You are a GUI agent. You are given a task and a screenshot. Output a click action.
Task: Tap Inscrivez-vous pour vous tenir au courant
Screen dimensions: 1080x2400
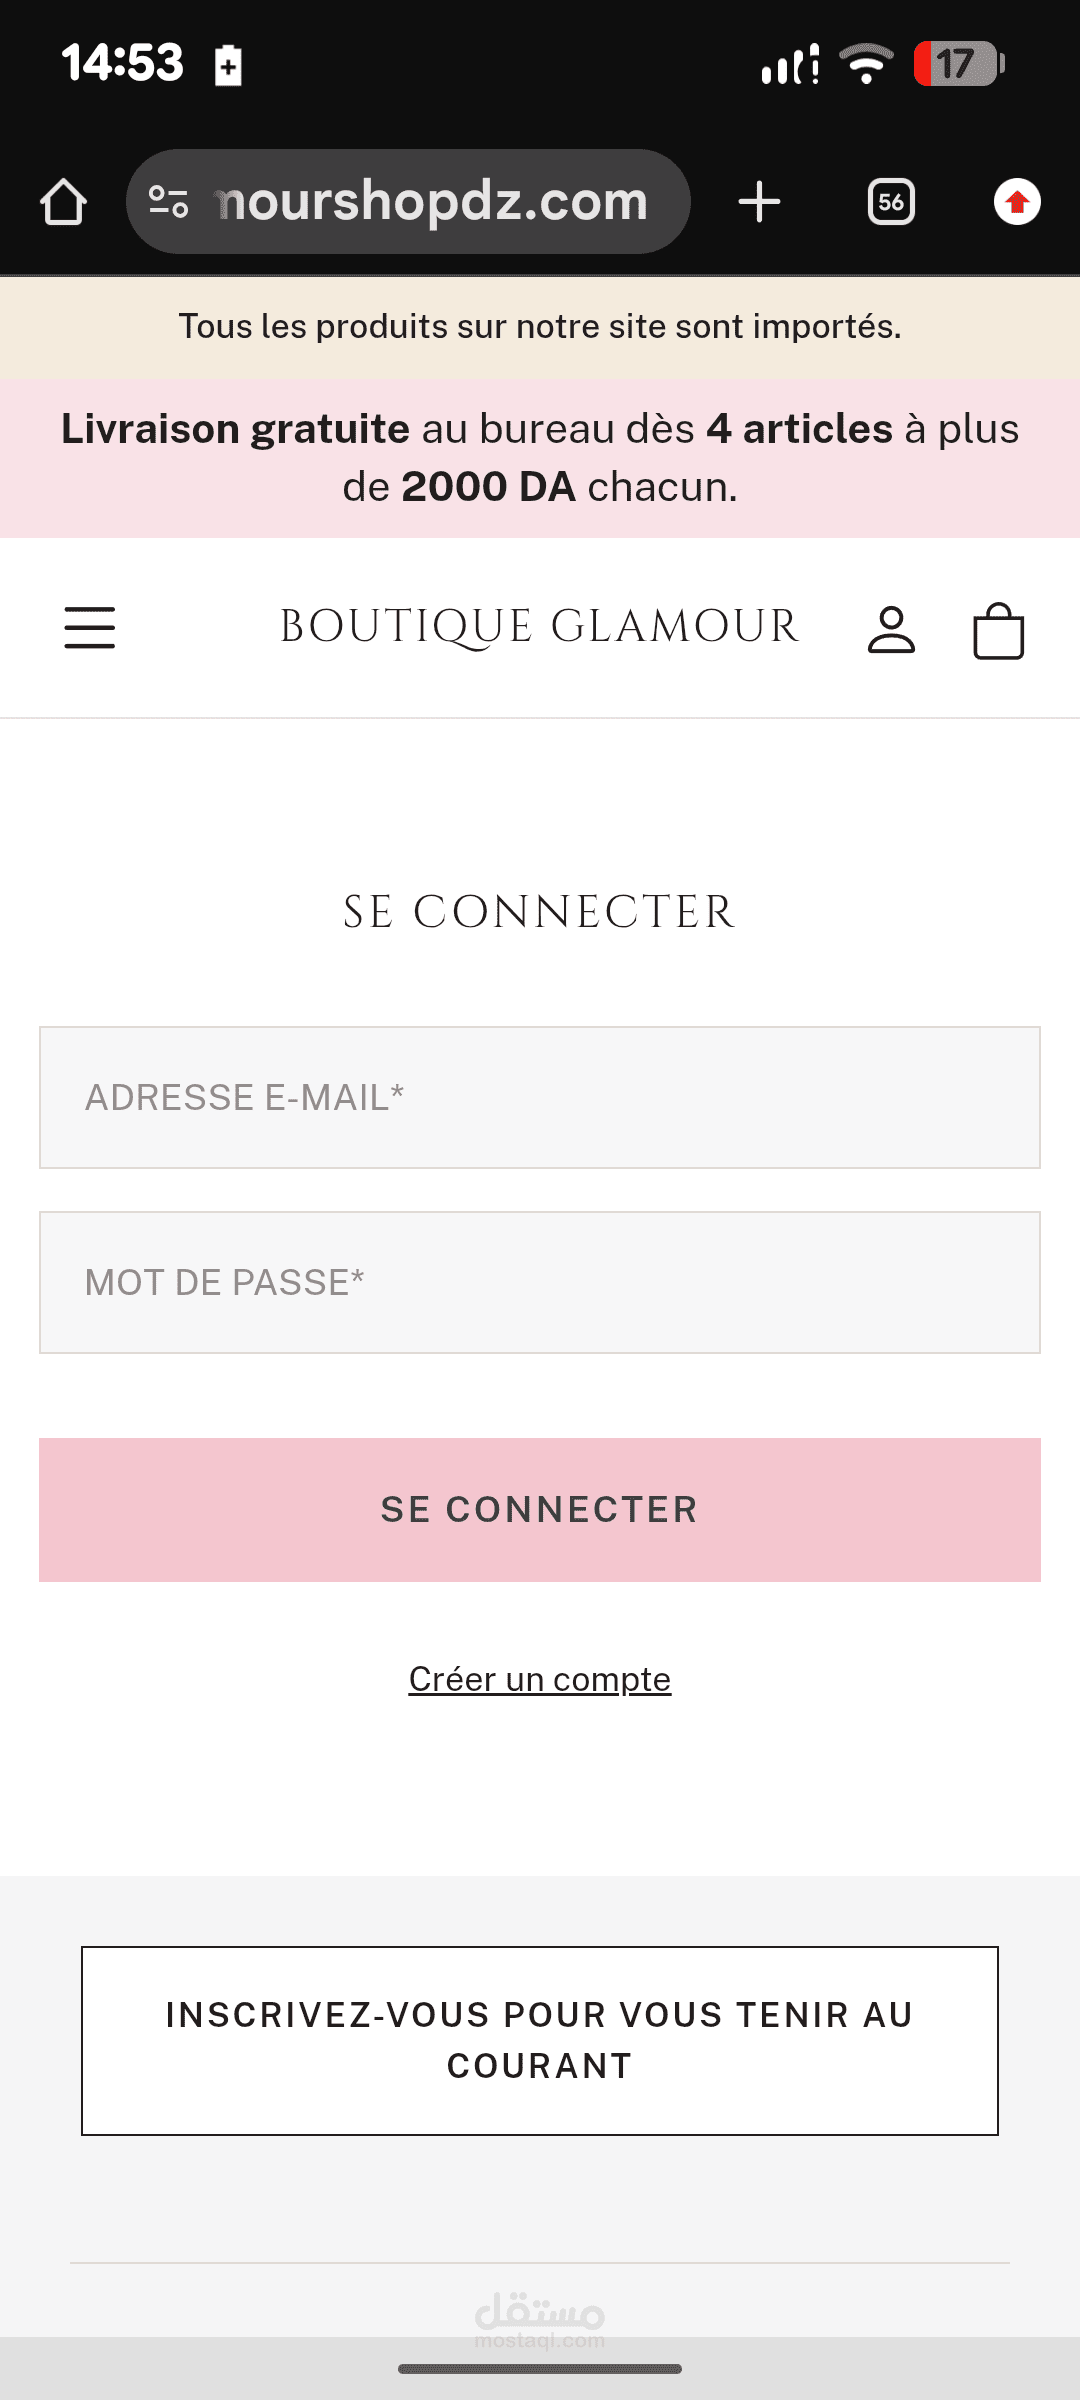tap(540, 2040)
